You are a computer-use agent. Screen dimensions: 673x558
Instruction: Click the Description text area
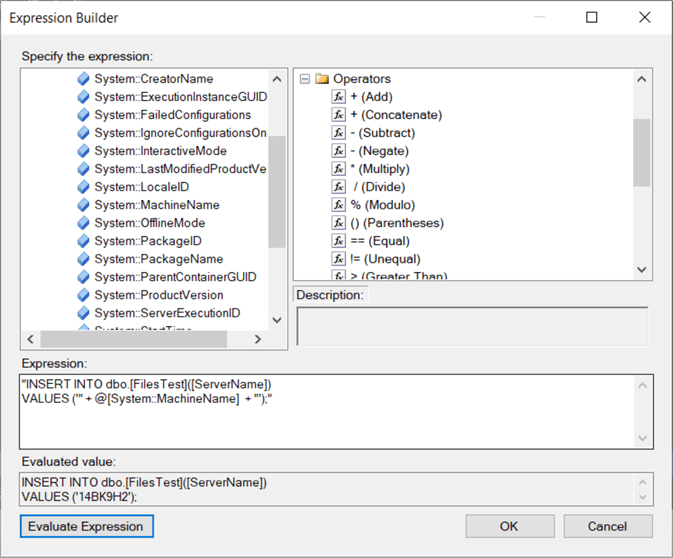pos(473,326)
